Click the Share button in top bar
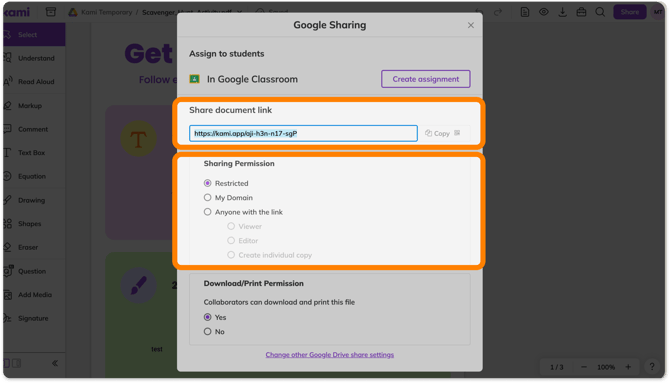670x383 pixels. [630, 12]
